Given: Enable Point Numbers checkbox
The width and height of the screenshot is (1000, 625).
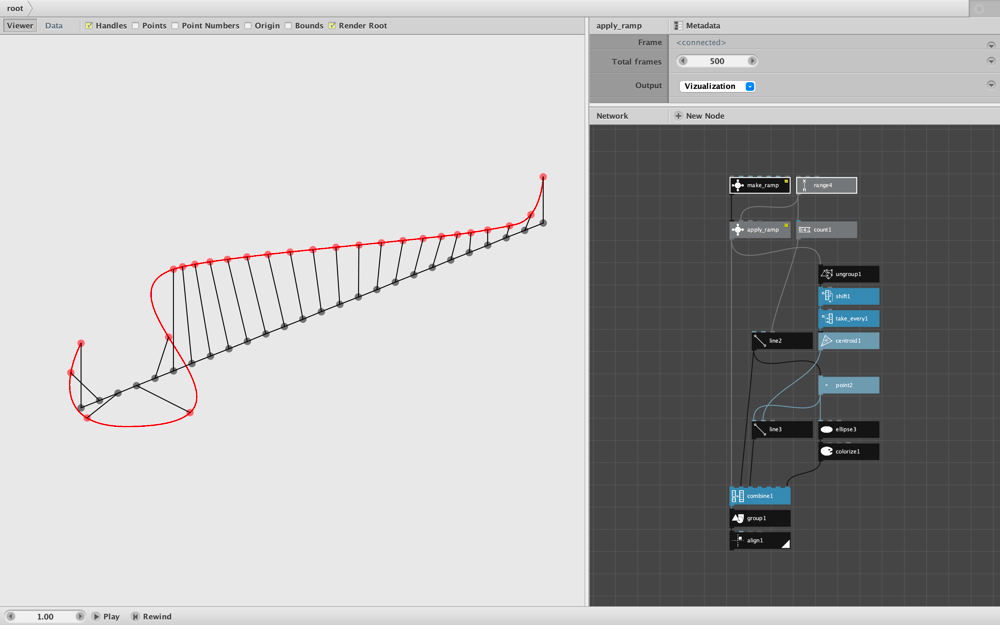Looking at the screenshot, I should (x=175, y=26).
